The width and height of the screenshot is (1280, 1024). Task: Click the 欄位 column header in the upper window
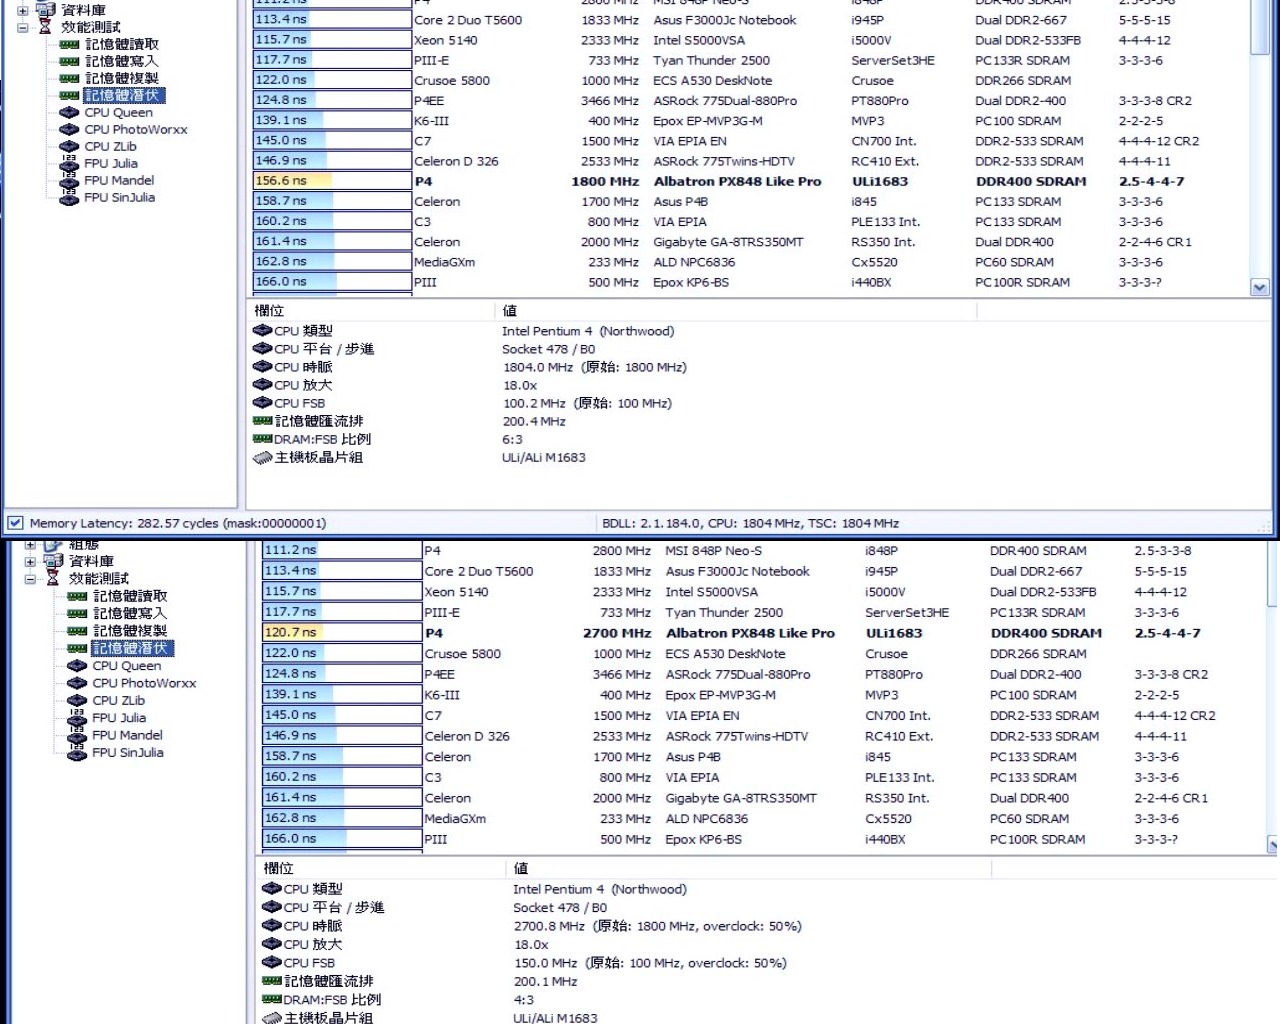tap(370, 311)
